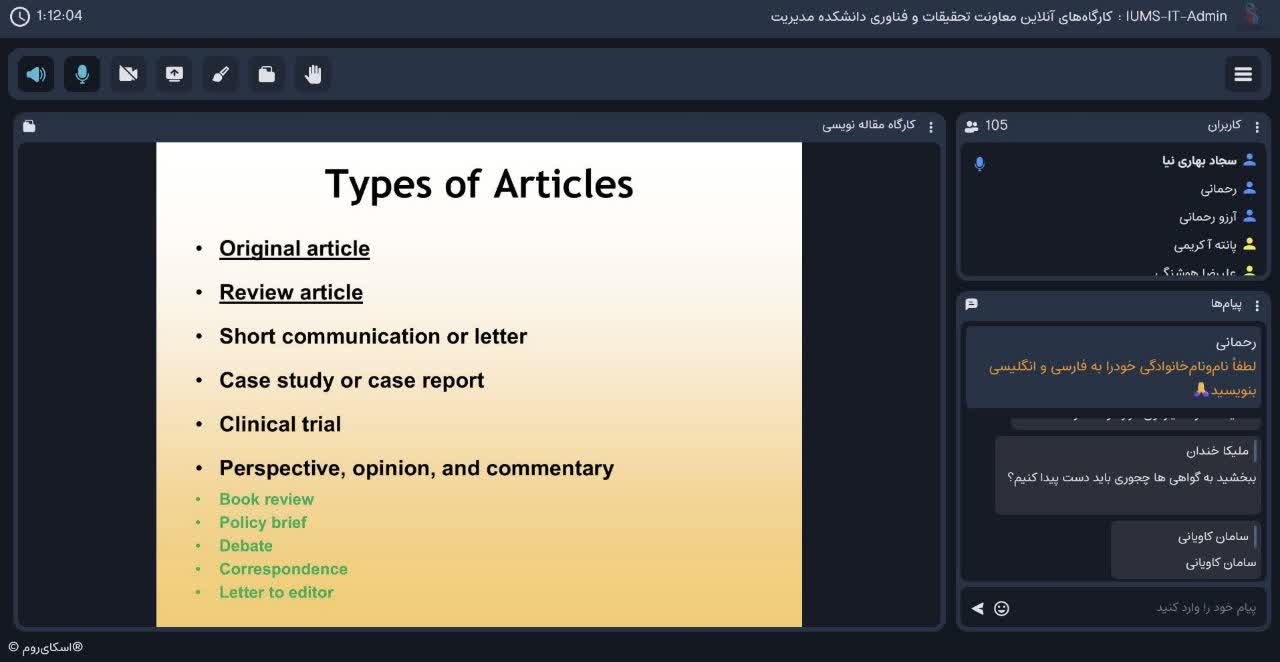The image size is (1280, 662).
Task: Click the users count icon showing 105
Action: (x=971, y=126)
